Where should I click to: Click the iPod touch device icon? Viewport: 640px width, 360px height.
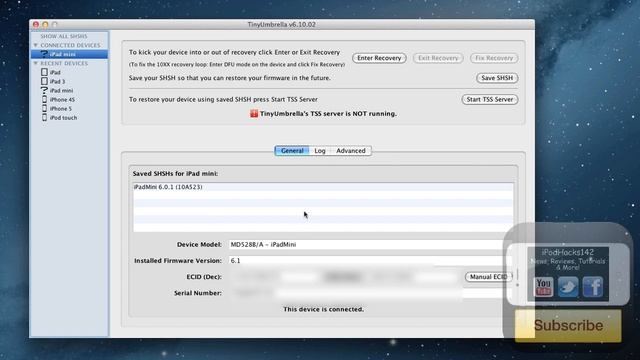[44, 117]
